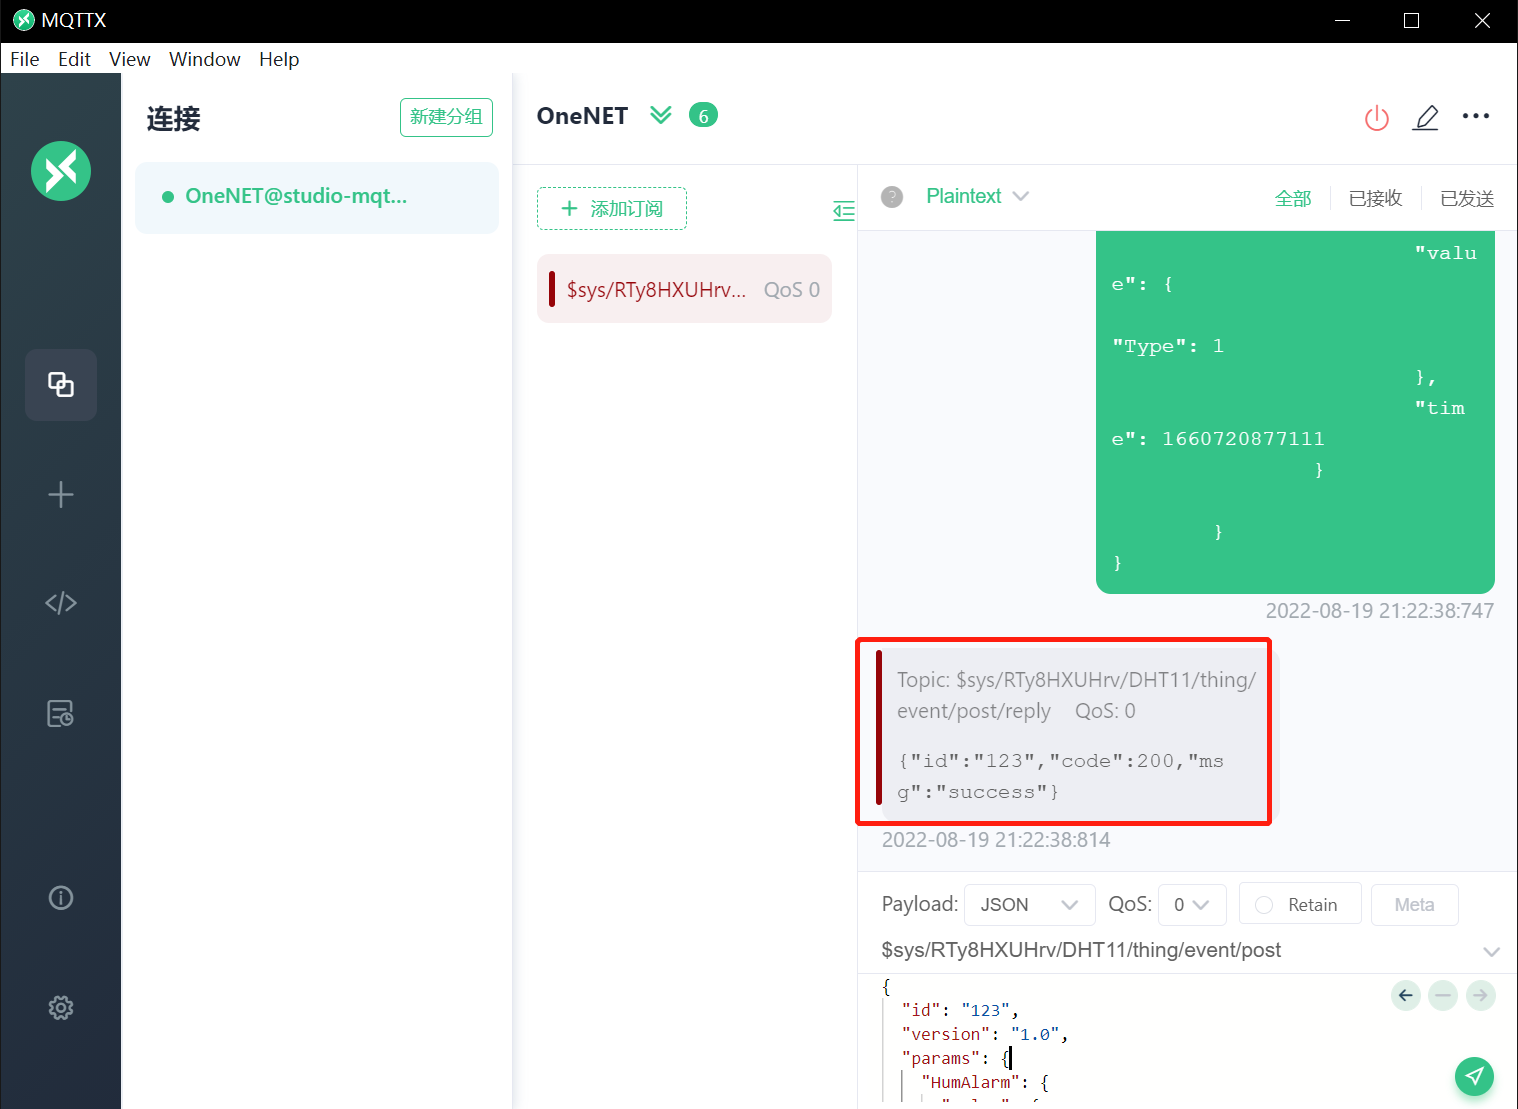Viewport: 1518px width, 1109px height.
Task: Close the MQTTX window
Action: [x=1482, y=21]
